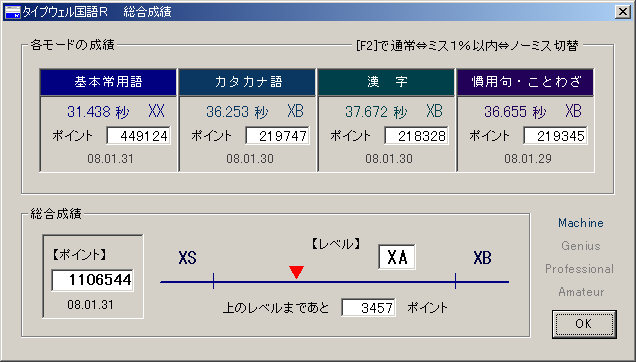Click the 08.01.29 date
636x362 pixels.
coord(528,159)
